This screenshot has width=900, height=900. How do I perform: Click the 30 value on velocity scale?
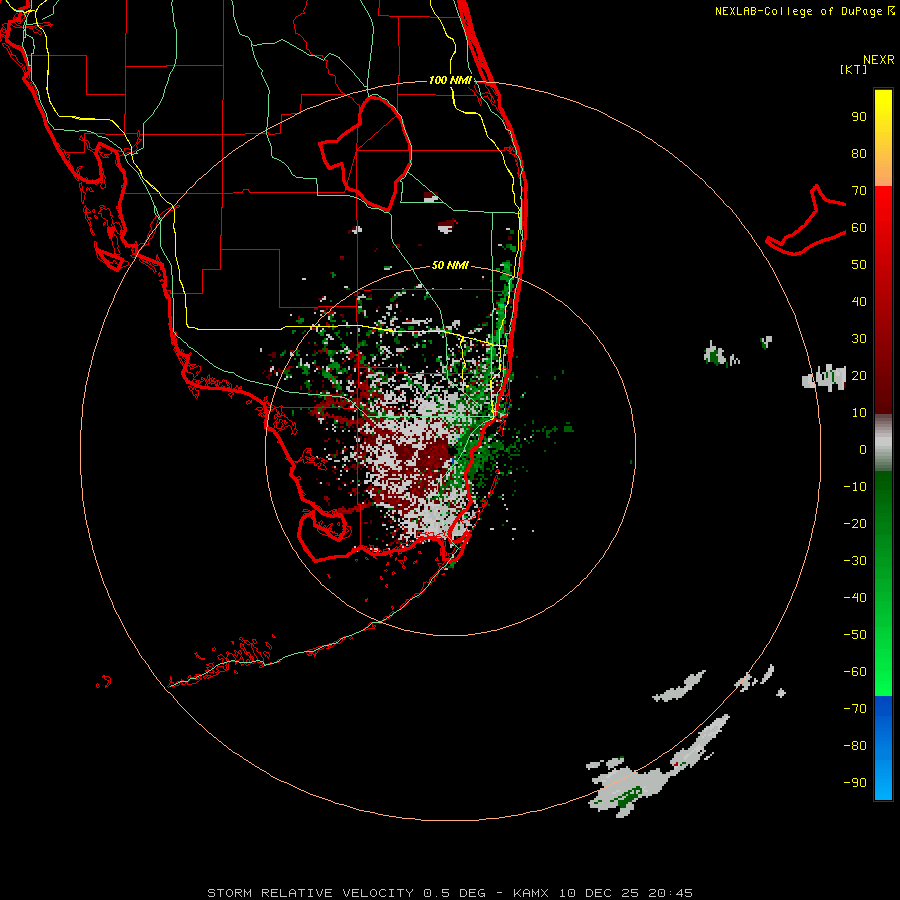[859, 339]
